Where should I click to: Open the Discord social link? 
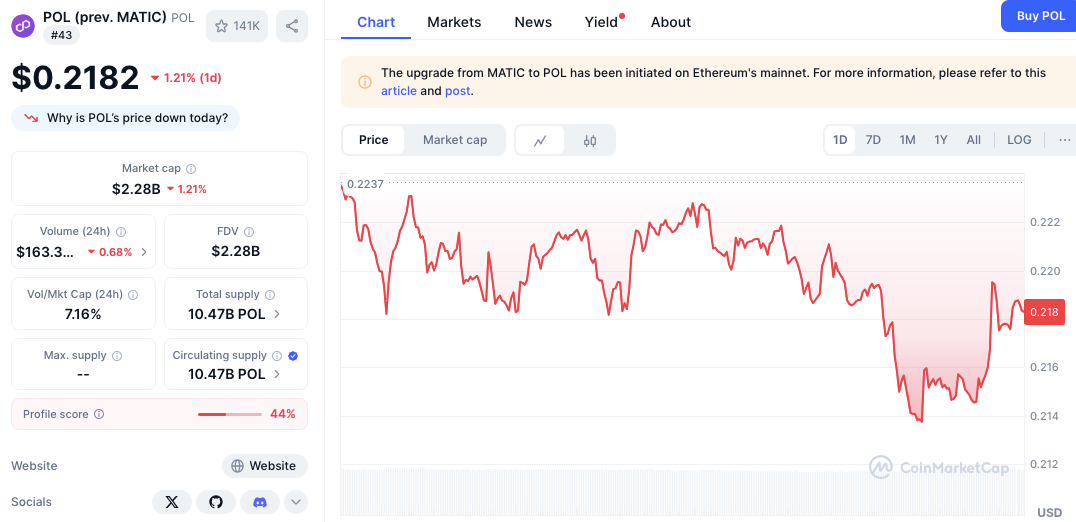point(260,502)
